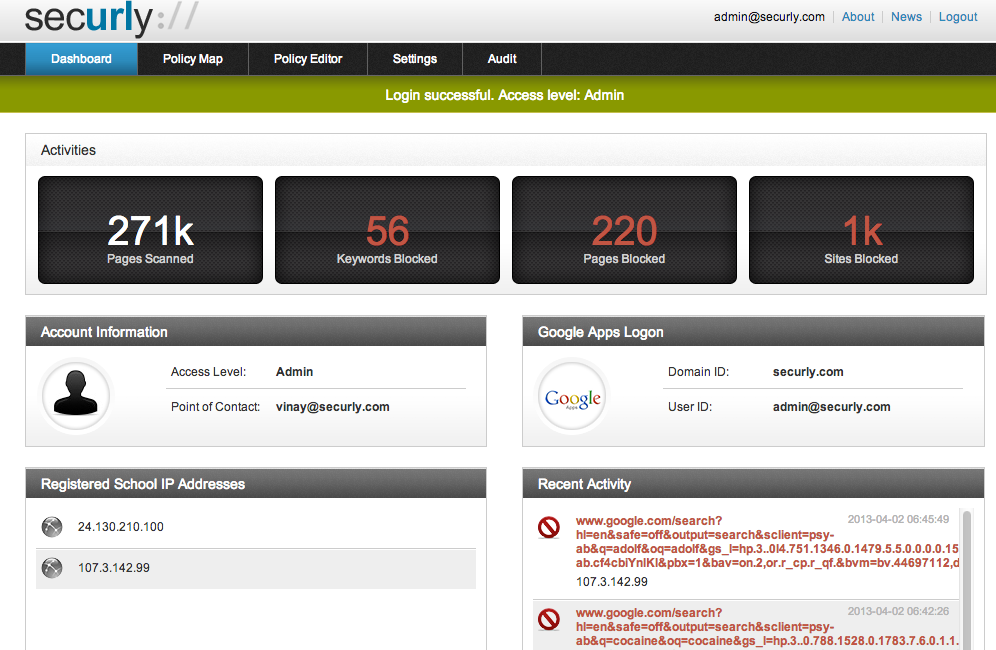Screen dimensions: 996x650
Task: Open the News link
Action: pyautogui.click(x=906, y=17)
